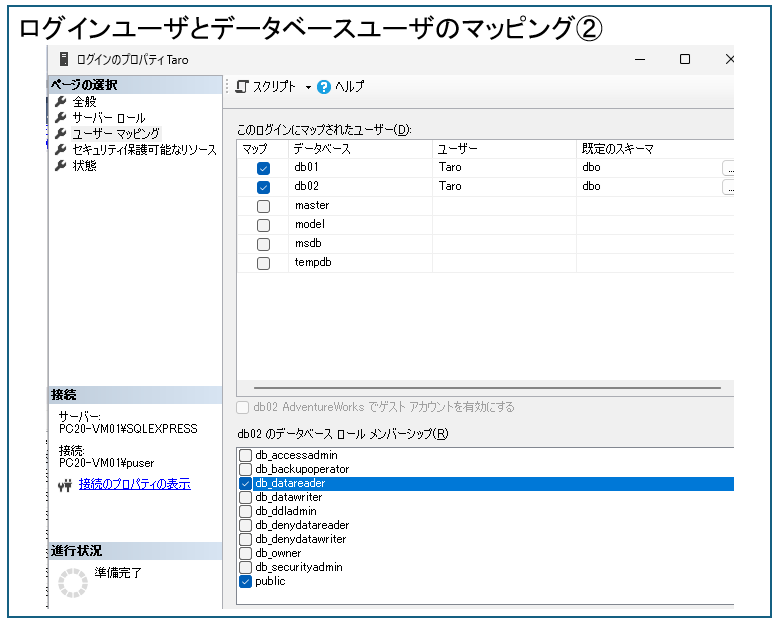Uncheck the db01 map checkbox

pyautogui.click(x=264, y=169)
